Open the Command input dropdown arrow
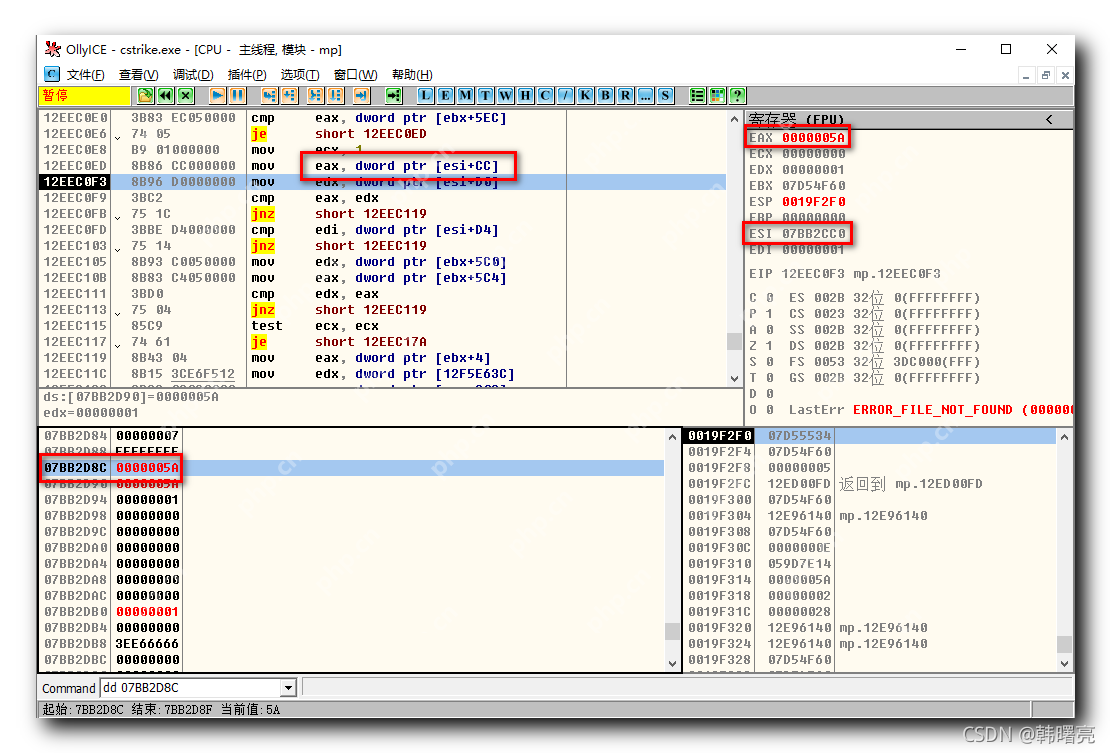The width and height of the screenshot is (1110, 753). pos(290,688)
